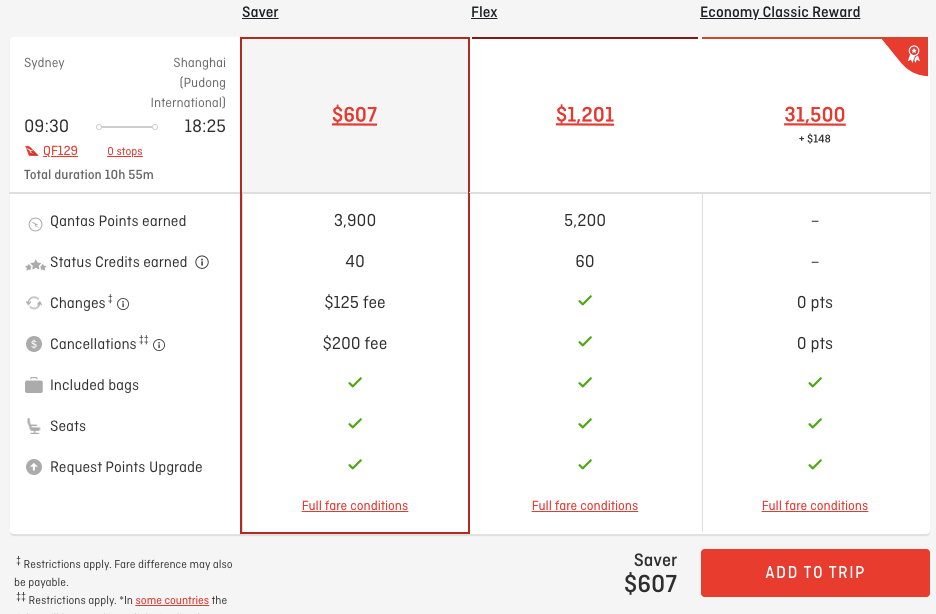Viewport: 936px width, 614px height.
Task: Click the Status Credits earned info icon
Action: tap(202, 263)
